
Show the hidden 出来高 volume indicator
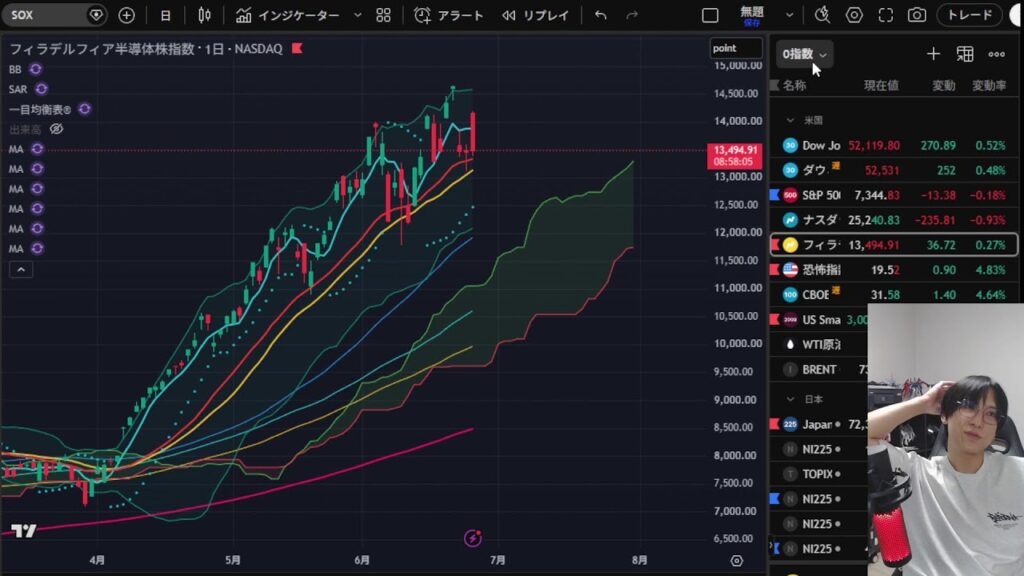[x=57, y=129]
